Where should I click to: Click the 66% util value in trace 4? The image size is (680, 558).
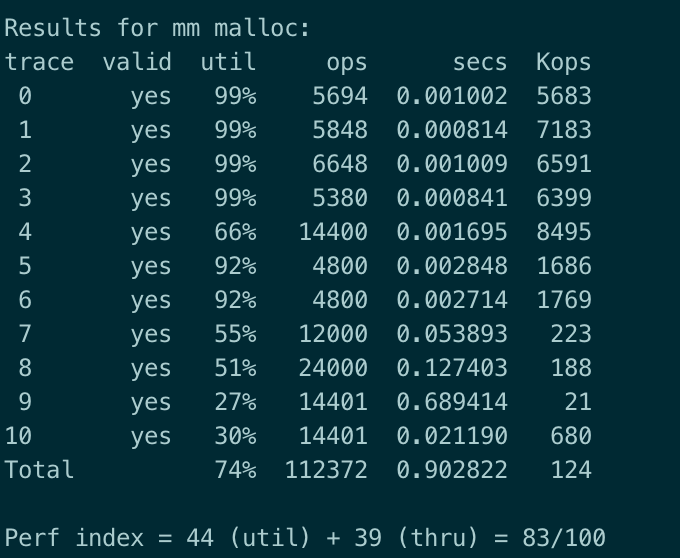coord(235,232)
